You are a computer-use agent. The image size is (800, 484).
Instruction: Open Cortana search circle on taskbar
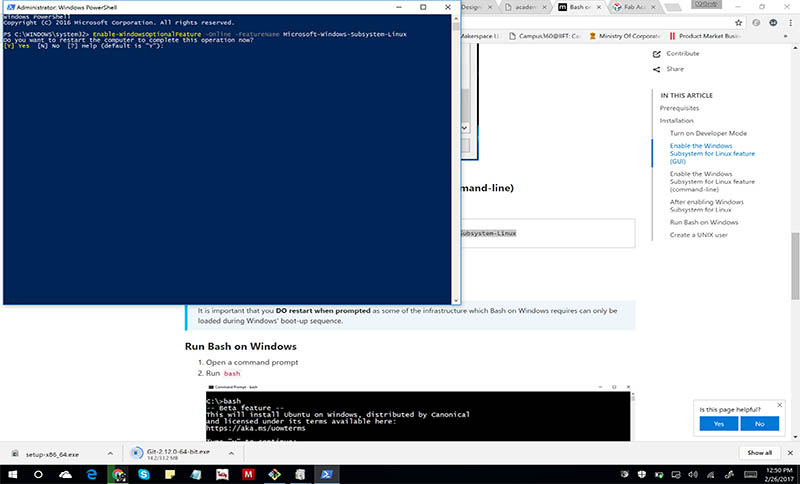(38, 474)
